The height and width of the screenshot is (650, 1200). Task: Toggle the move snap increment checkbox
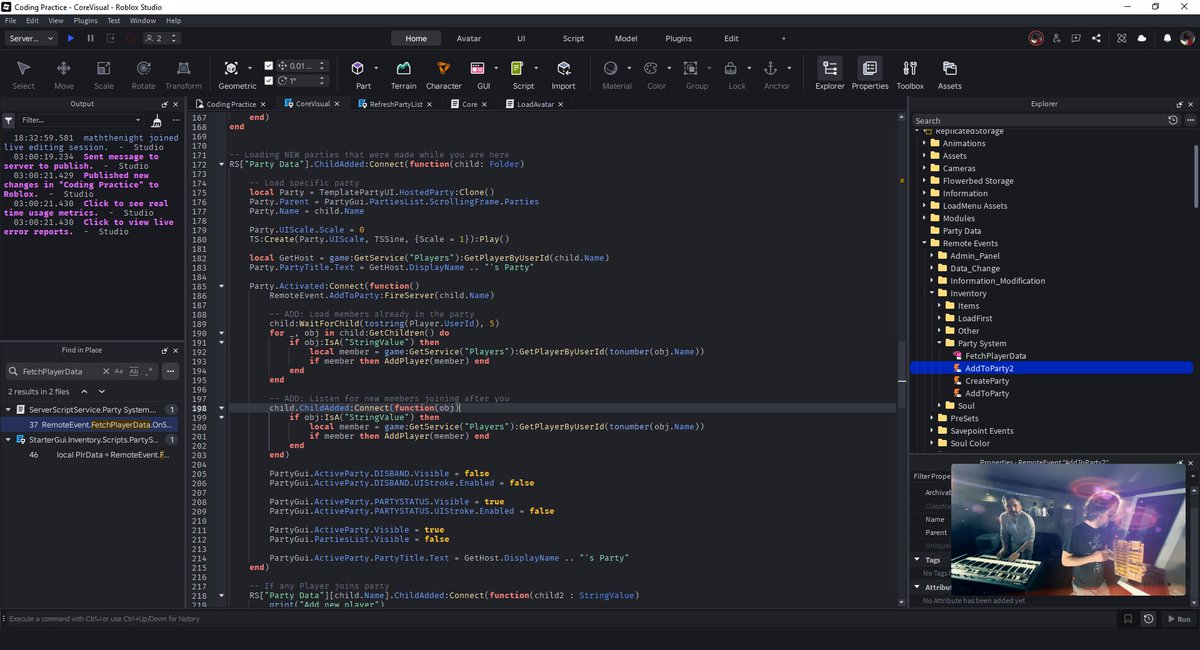pyautogui.click(x=268, y=66)
